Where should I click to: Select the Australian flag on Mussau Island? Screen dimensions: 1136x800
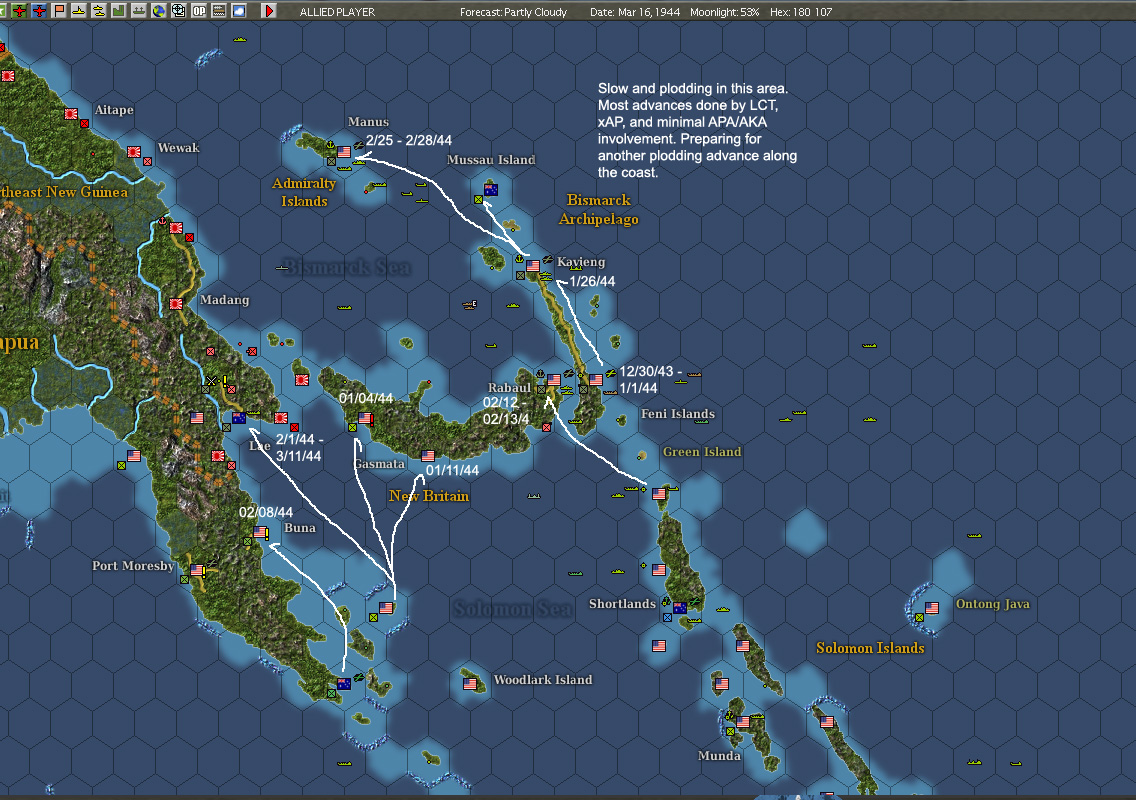[490, 190]
